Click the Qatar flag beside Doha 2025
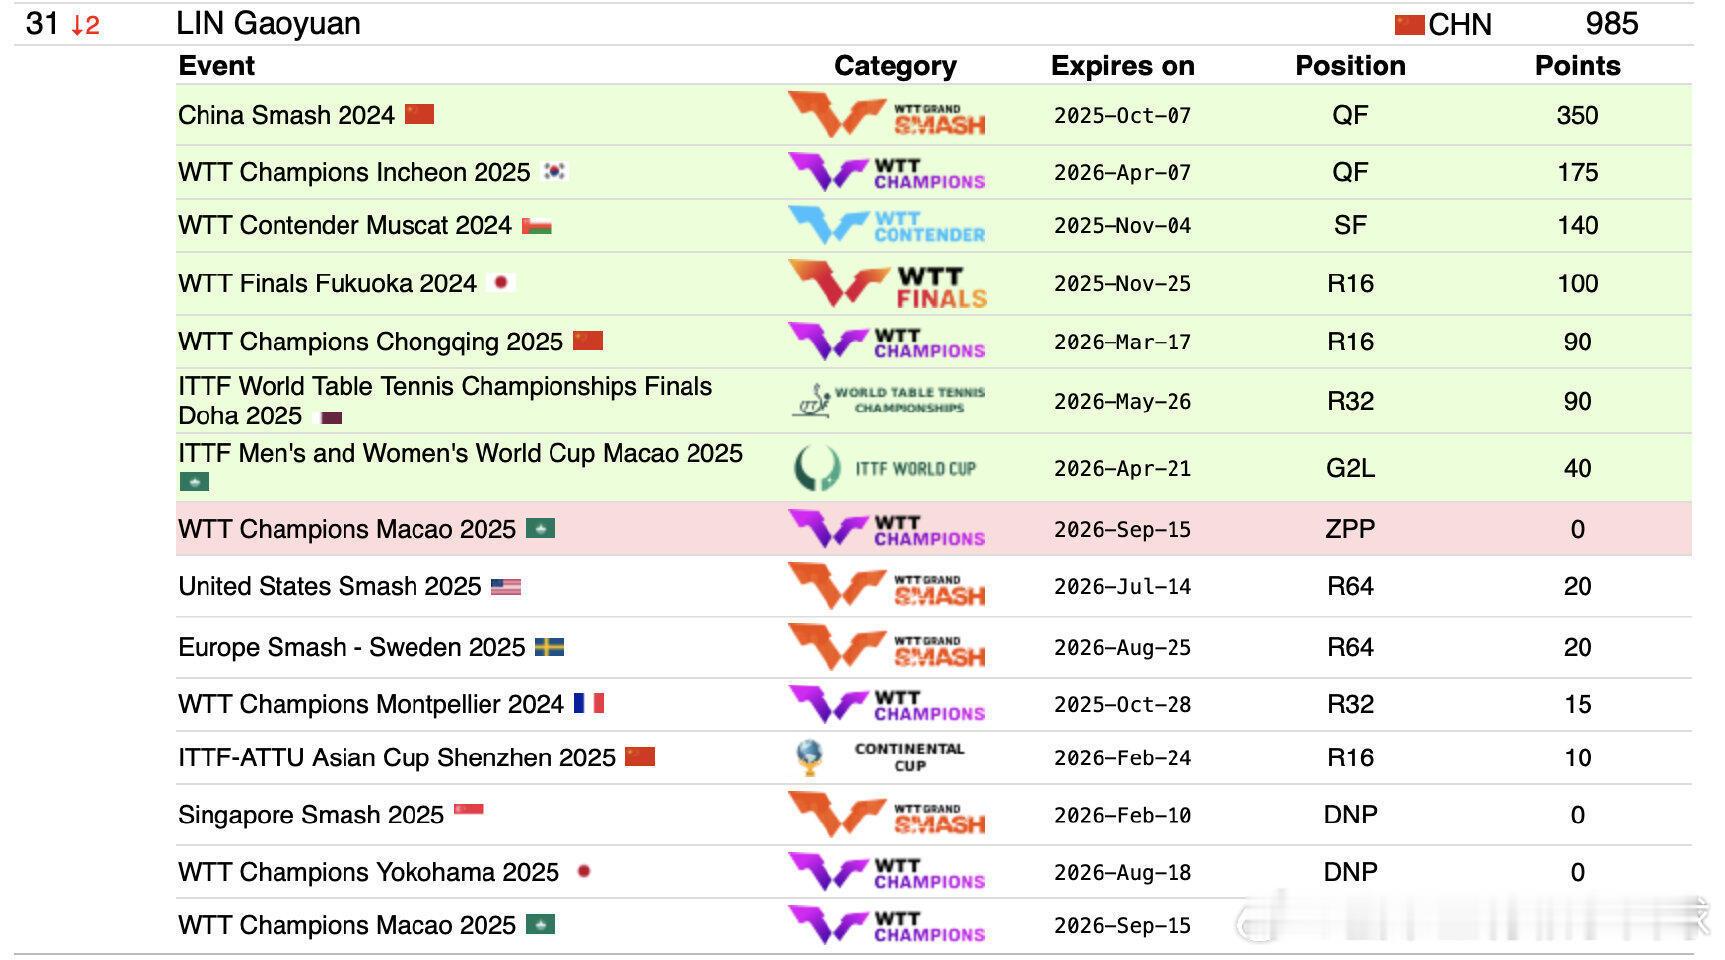 coord(328,417)
